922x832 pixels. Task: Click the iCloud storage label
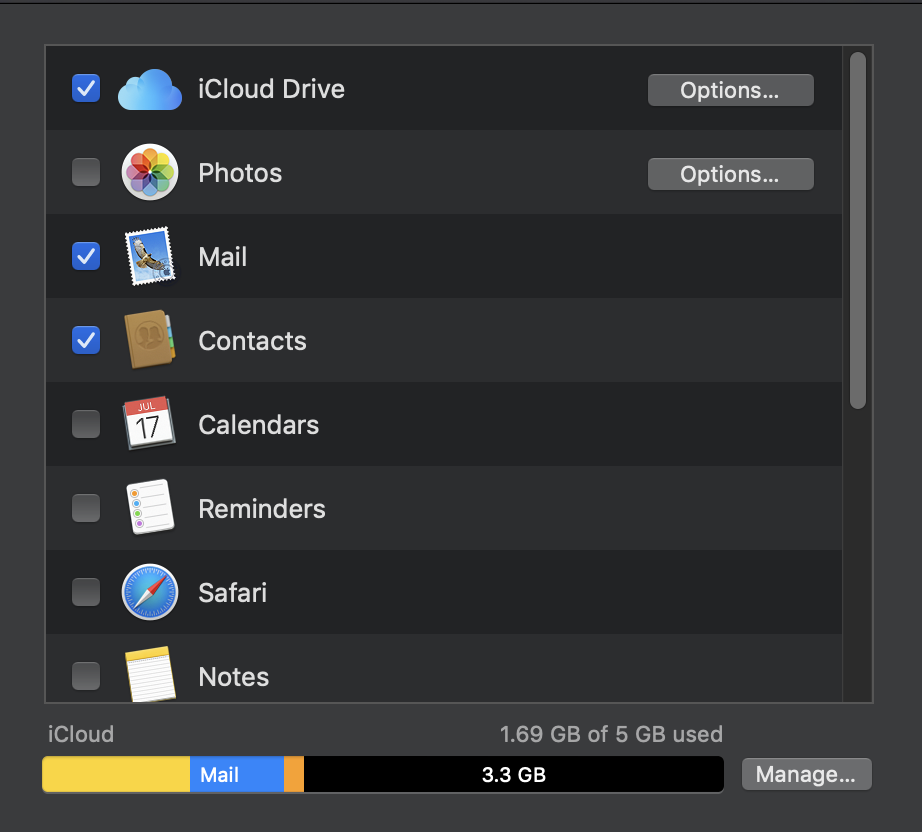coord(81,734)
